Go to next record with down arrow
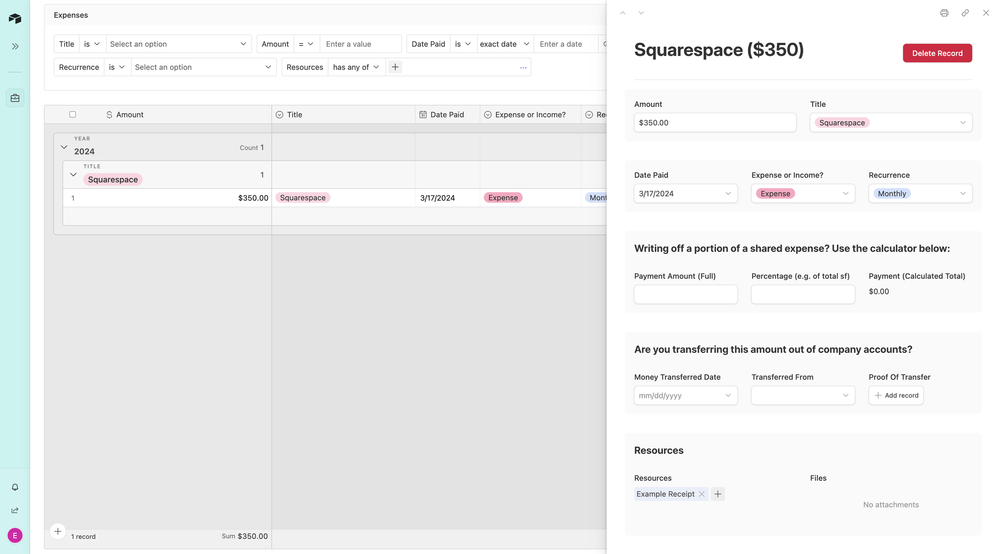The width and height of the screenshot is (1000, 554). [x=641, y=13]
